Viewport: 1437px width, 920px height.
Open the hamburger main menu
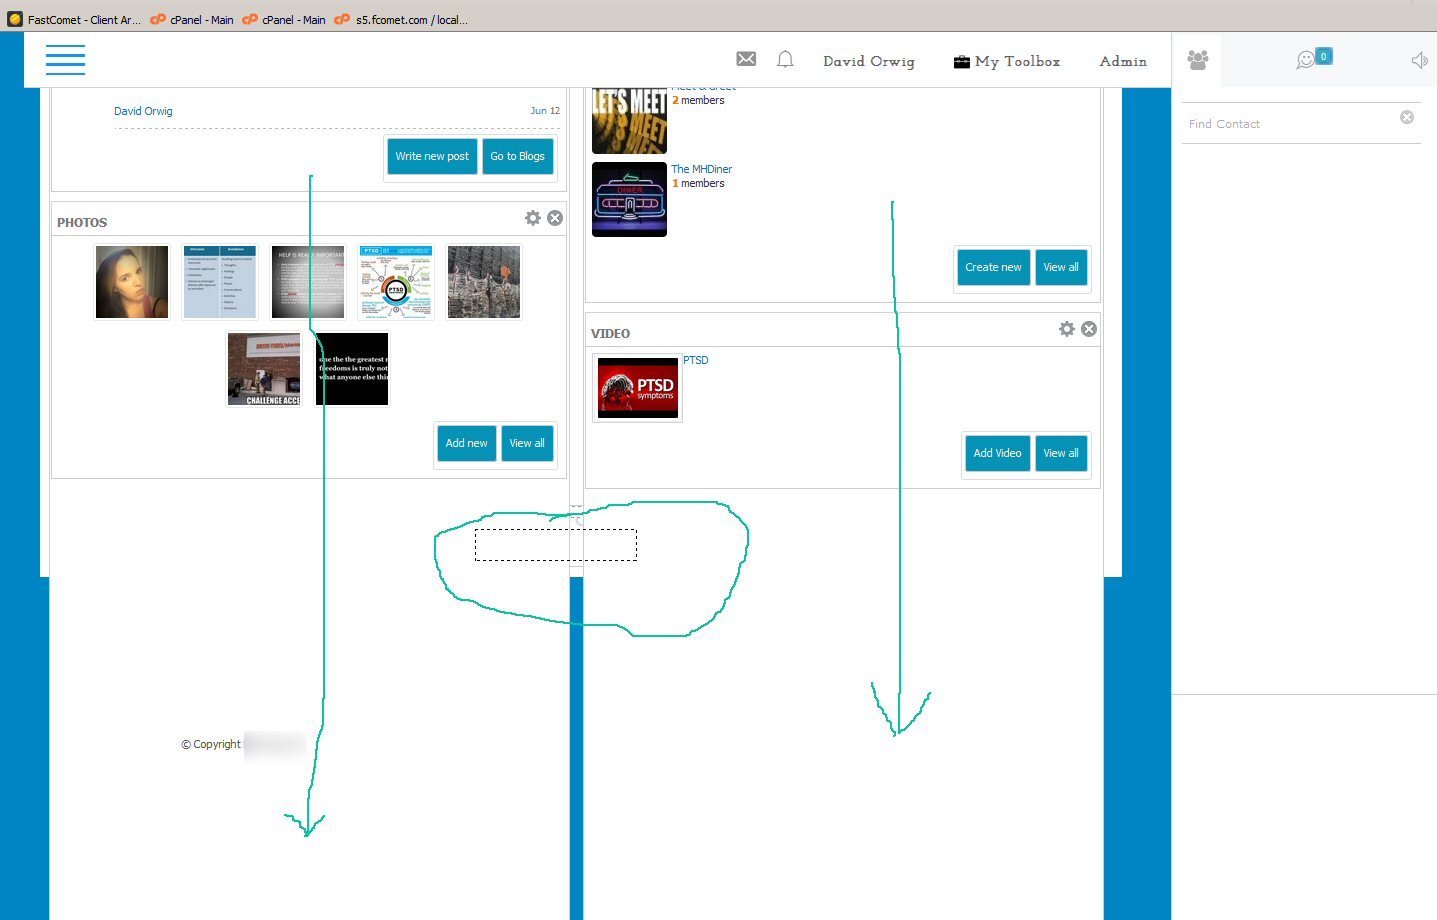65,60
